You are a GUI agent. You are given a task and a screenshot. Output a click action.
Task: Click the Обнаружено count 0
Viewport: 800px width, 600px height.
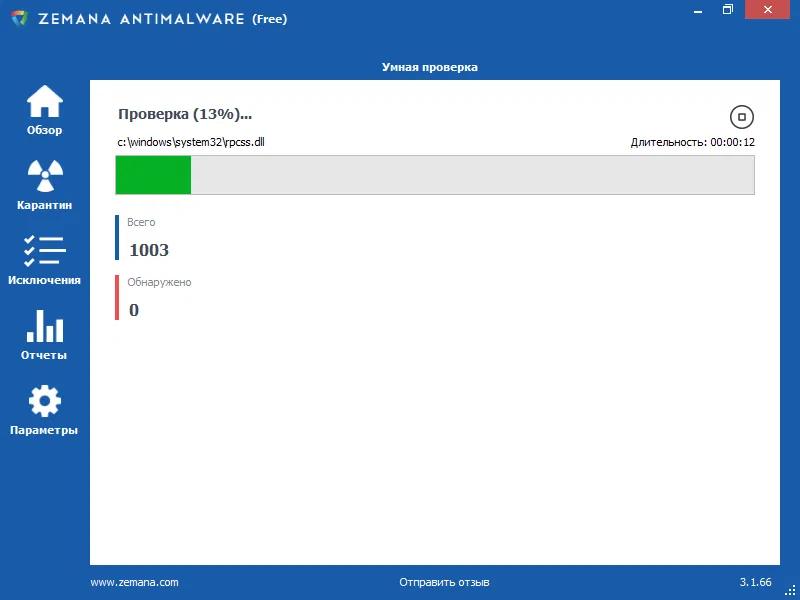[134, 310]
